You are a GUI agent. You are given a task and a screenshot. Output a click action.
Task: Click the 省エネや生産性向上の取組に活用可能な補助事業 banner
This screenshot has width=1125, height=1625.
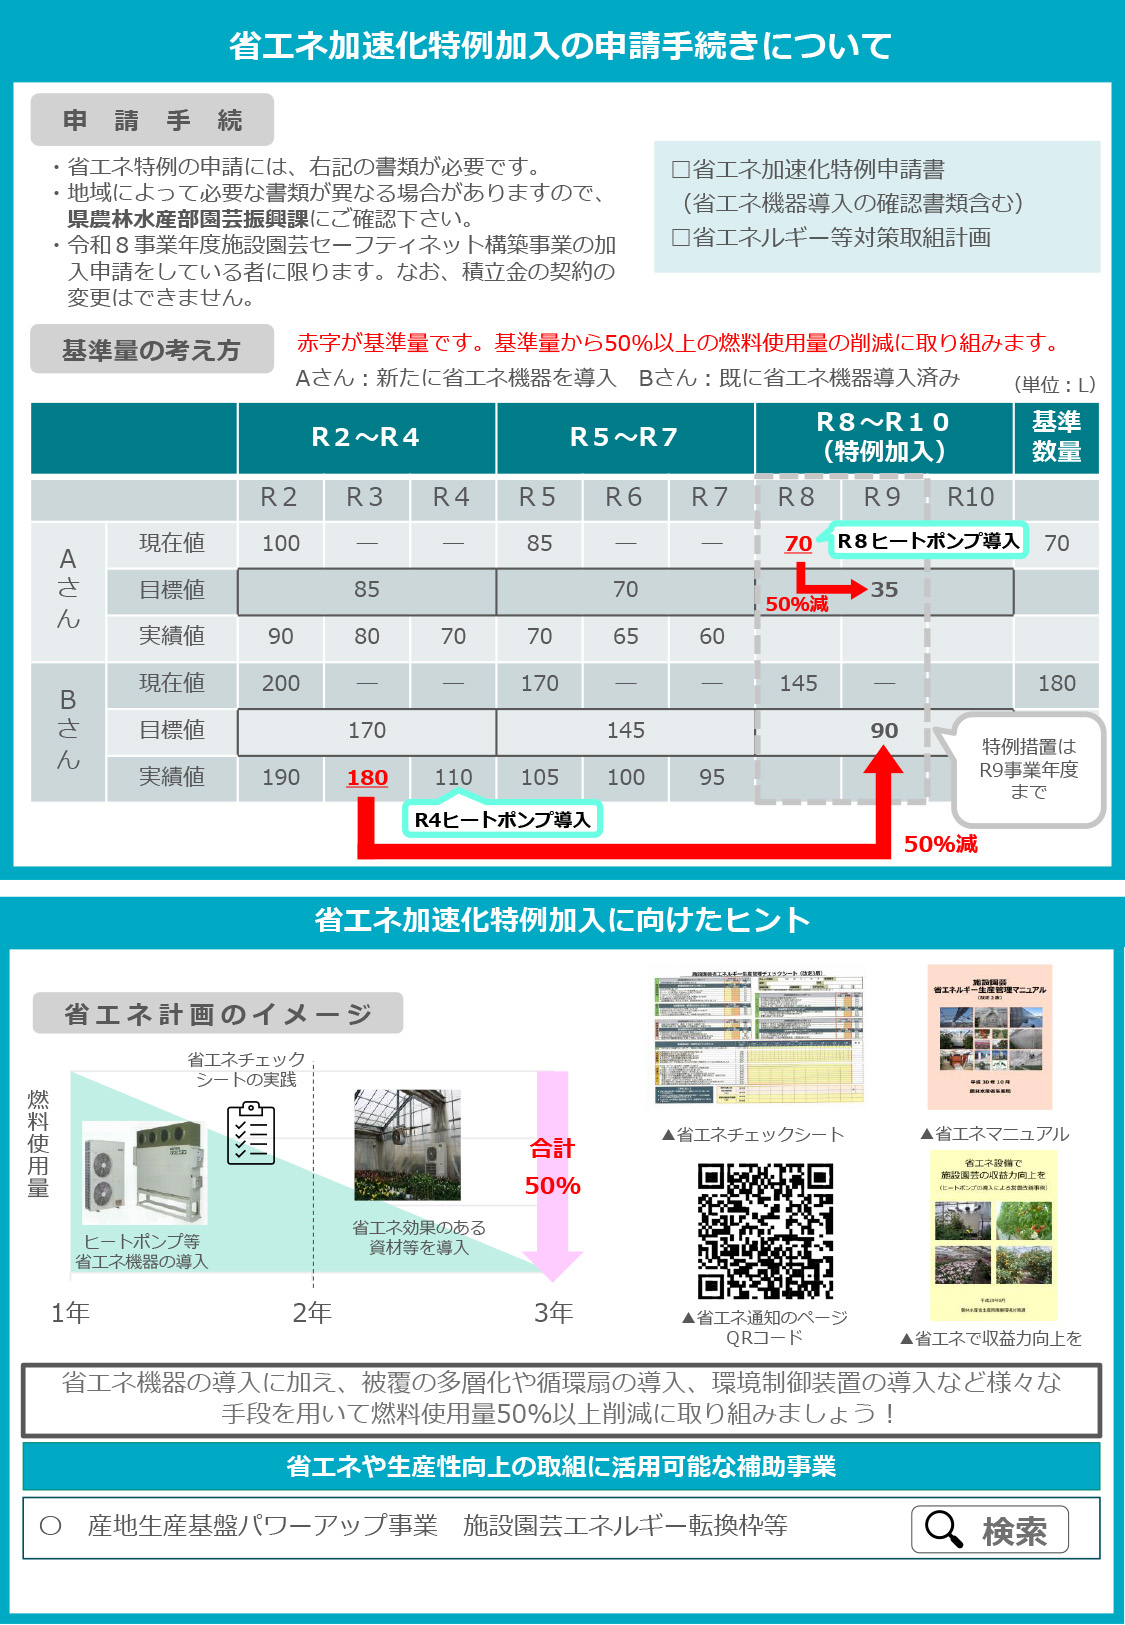pyautogui.click(x=561, y=1466)
